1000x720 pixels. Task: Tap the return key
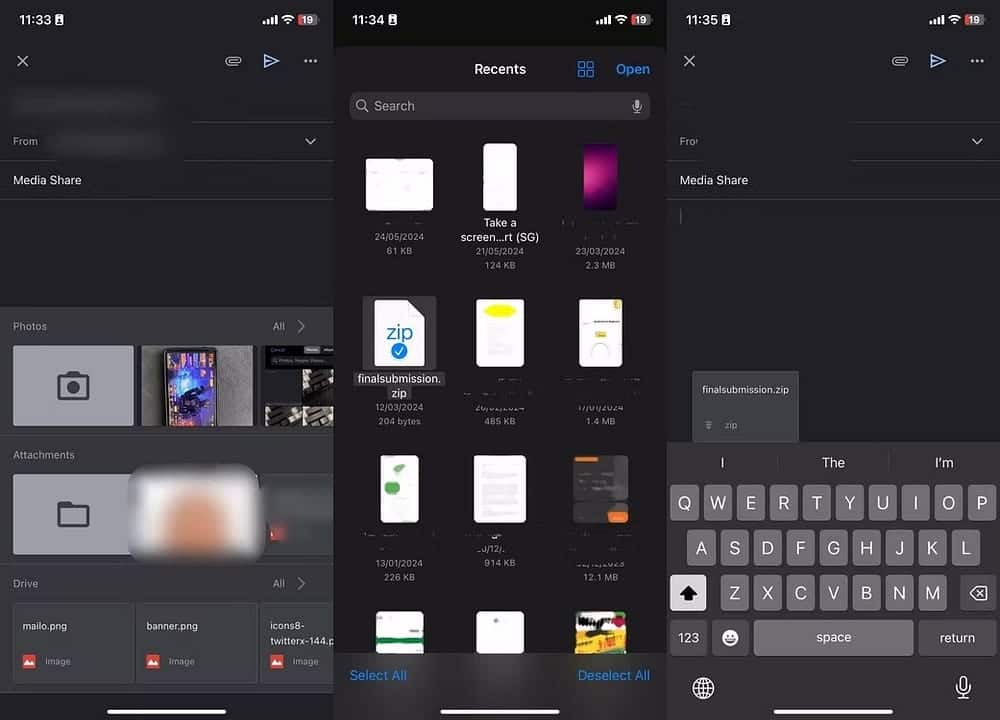(957, 638)
